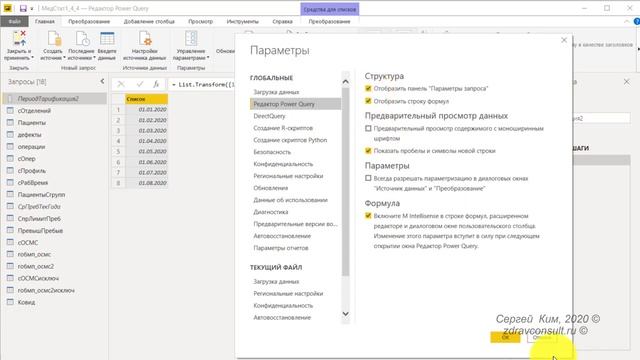Open the New Source dropdown arrow
640x360 pixels.
point(64,58)
